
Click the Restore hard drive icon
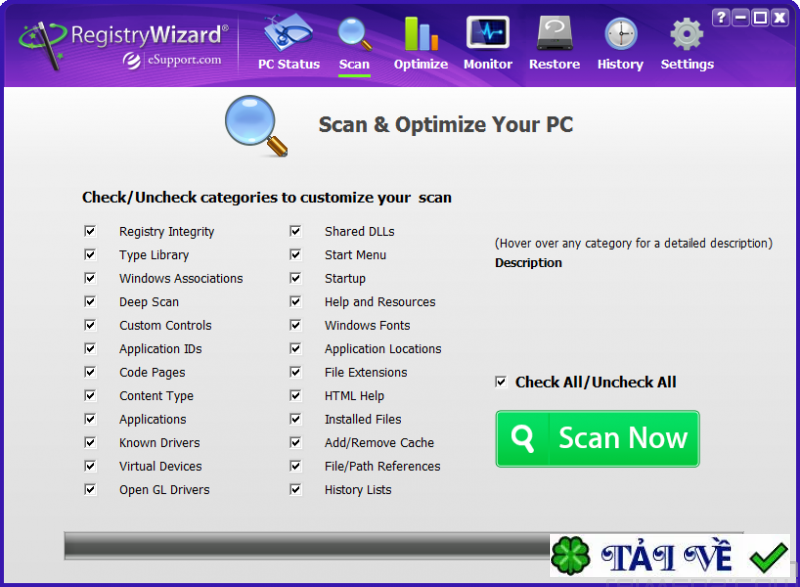(555, 34)
